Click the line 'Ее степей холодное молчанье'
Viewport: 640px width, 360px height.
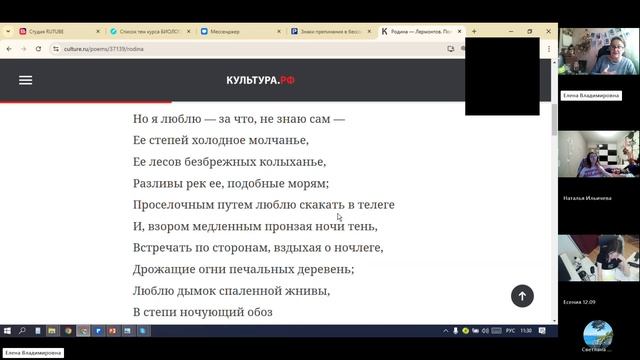tap(221, 140)
